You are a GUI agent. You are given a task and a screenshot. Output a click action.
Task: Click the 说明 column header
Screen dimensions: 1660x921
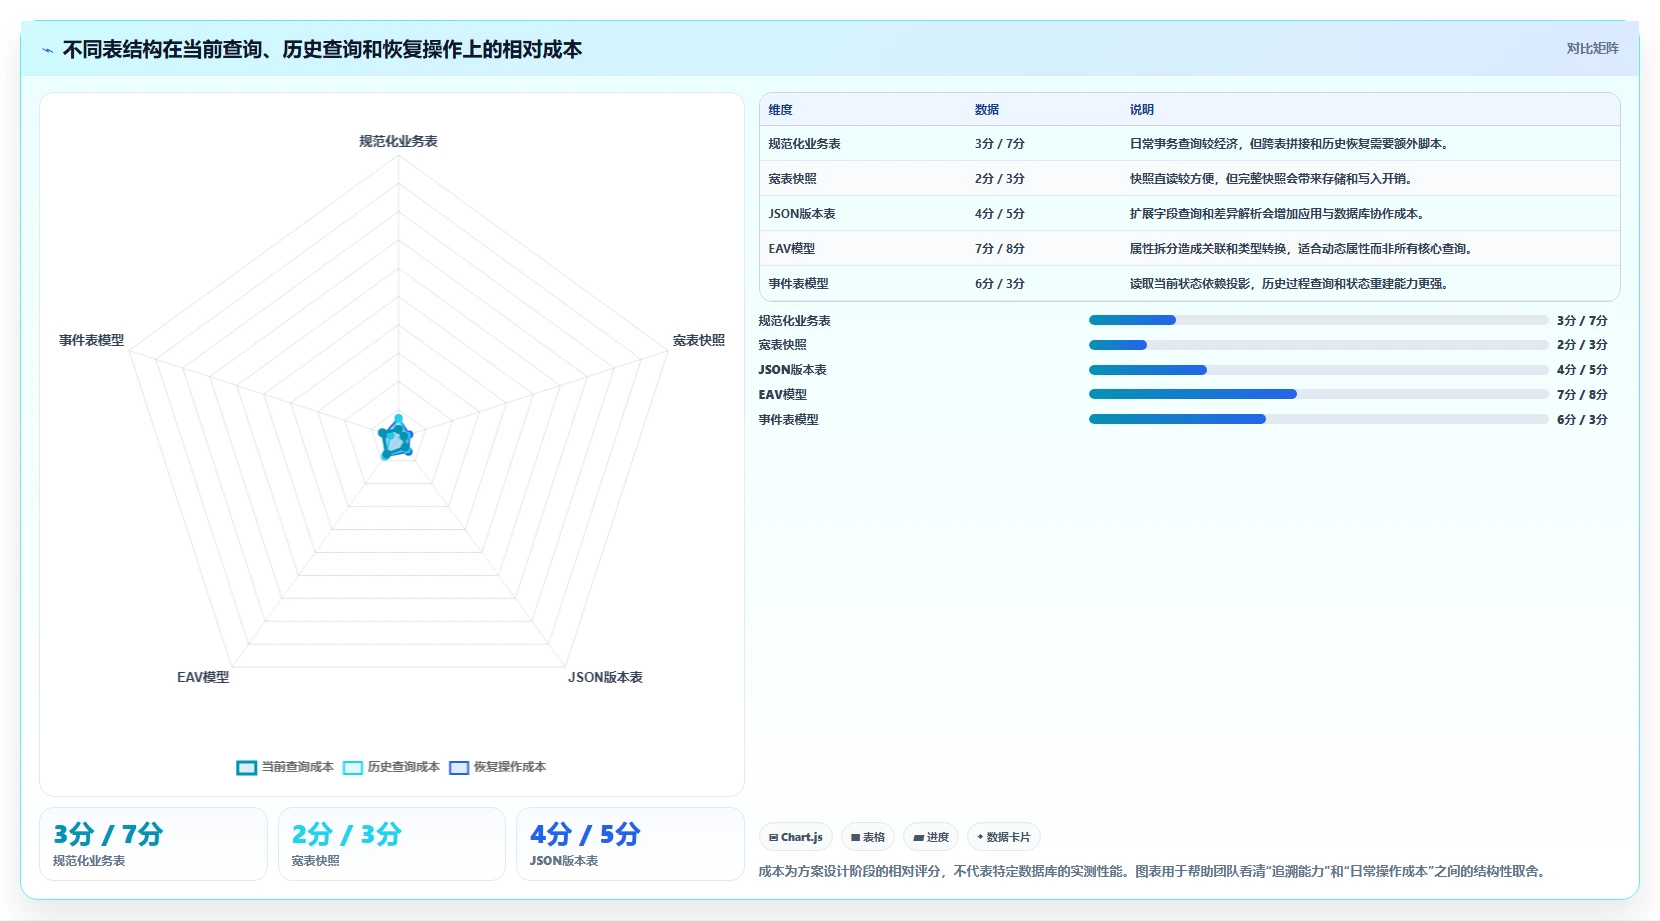(x=1142, y=110)
